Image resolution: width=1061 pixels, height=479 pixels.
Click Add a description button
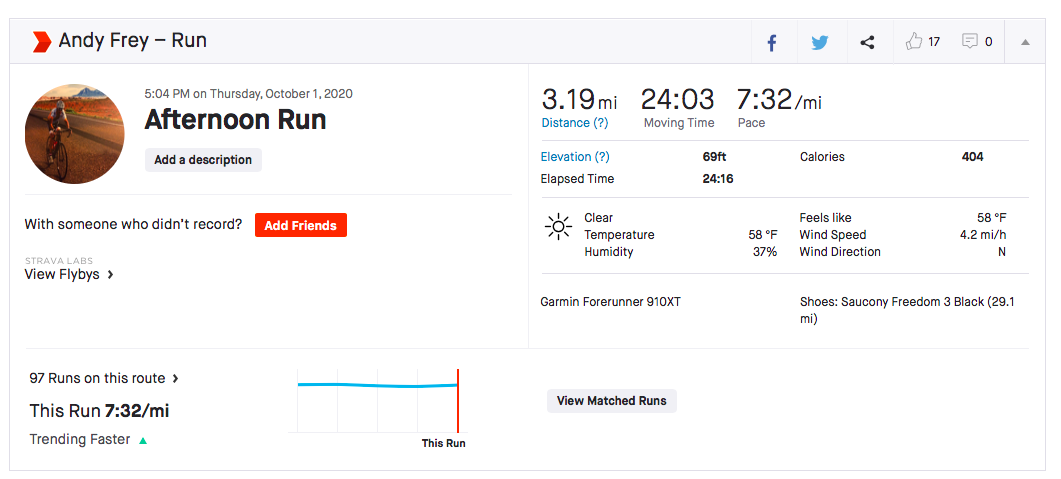pyautogui.click(x=203, y=160)
